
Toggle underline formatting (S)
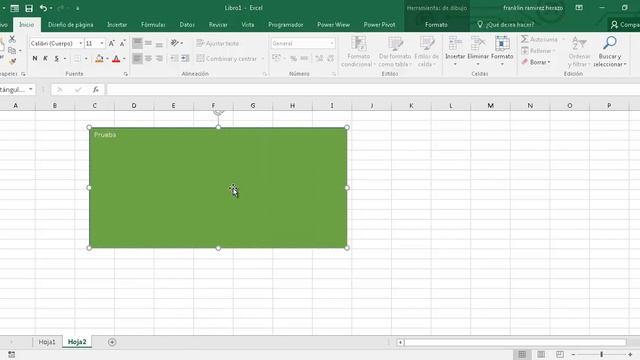(56, 59)
